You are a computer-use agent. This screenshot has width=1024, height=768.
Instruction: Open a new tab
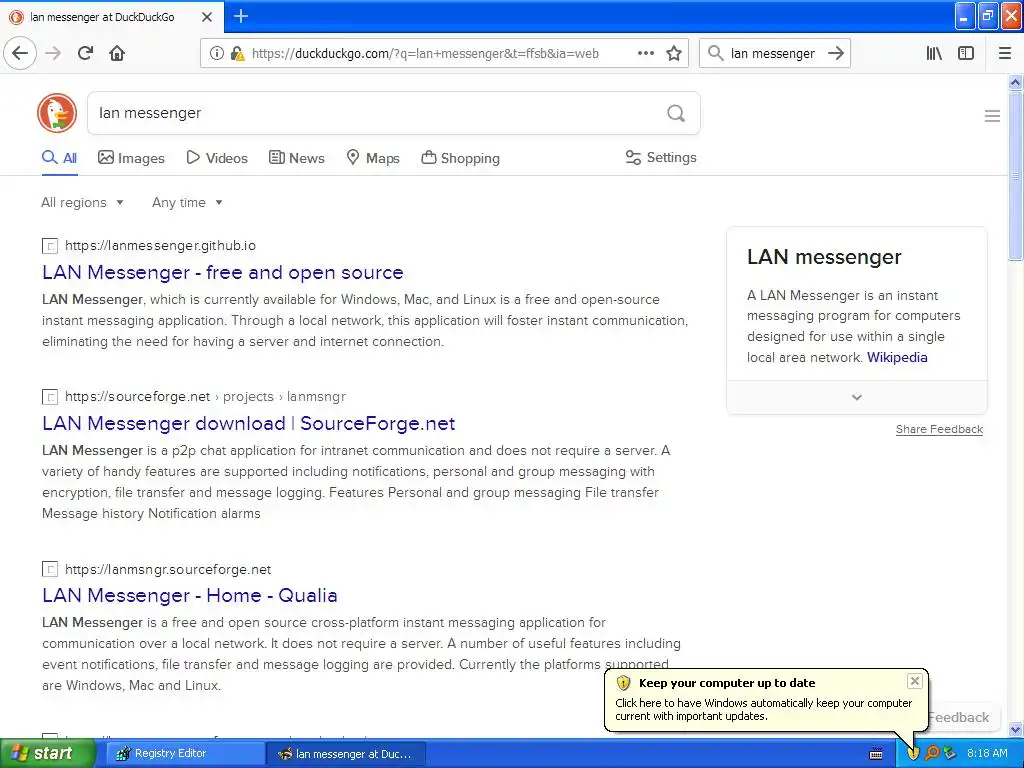click(240, 16)
